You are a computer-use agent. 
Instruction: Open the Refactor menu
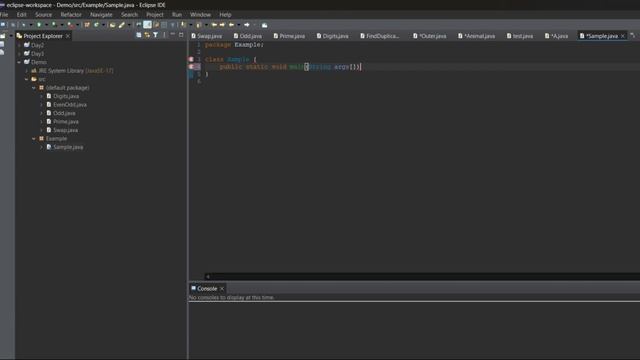click(71, 15)
